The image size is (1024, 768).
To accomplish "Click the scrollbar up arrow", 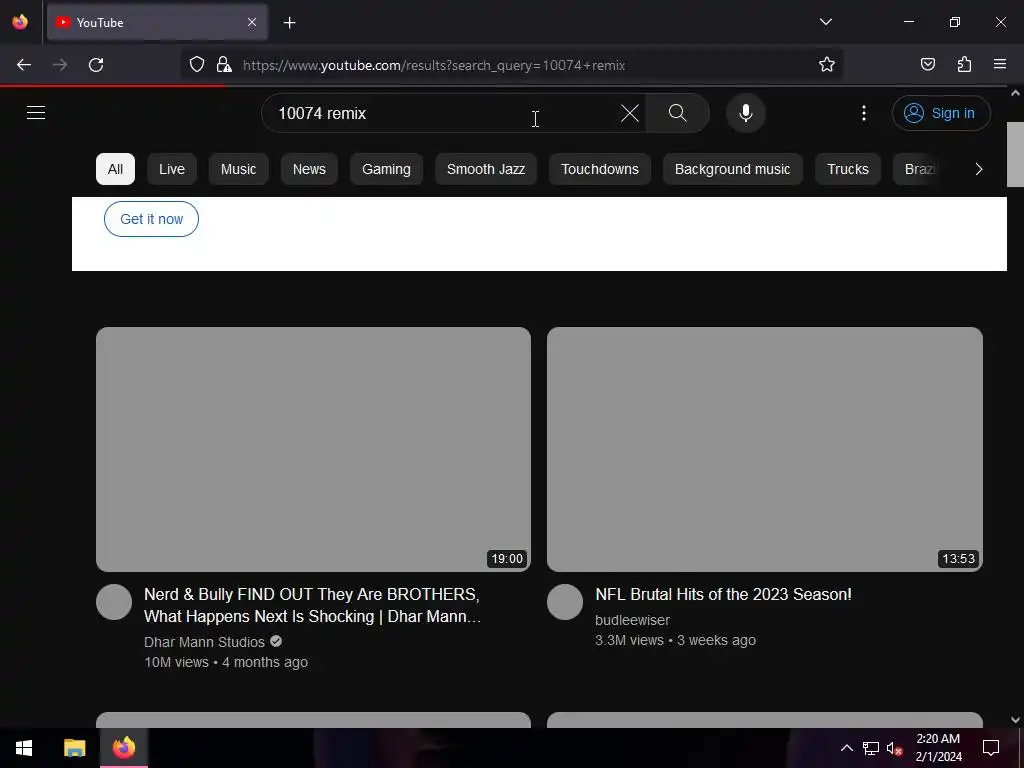I will [x=1015, y=93].
